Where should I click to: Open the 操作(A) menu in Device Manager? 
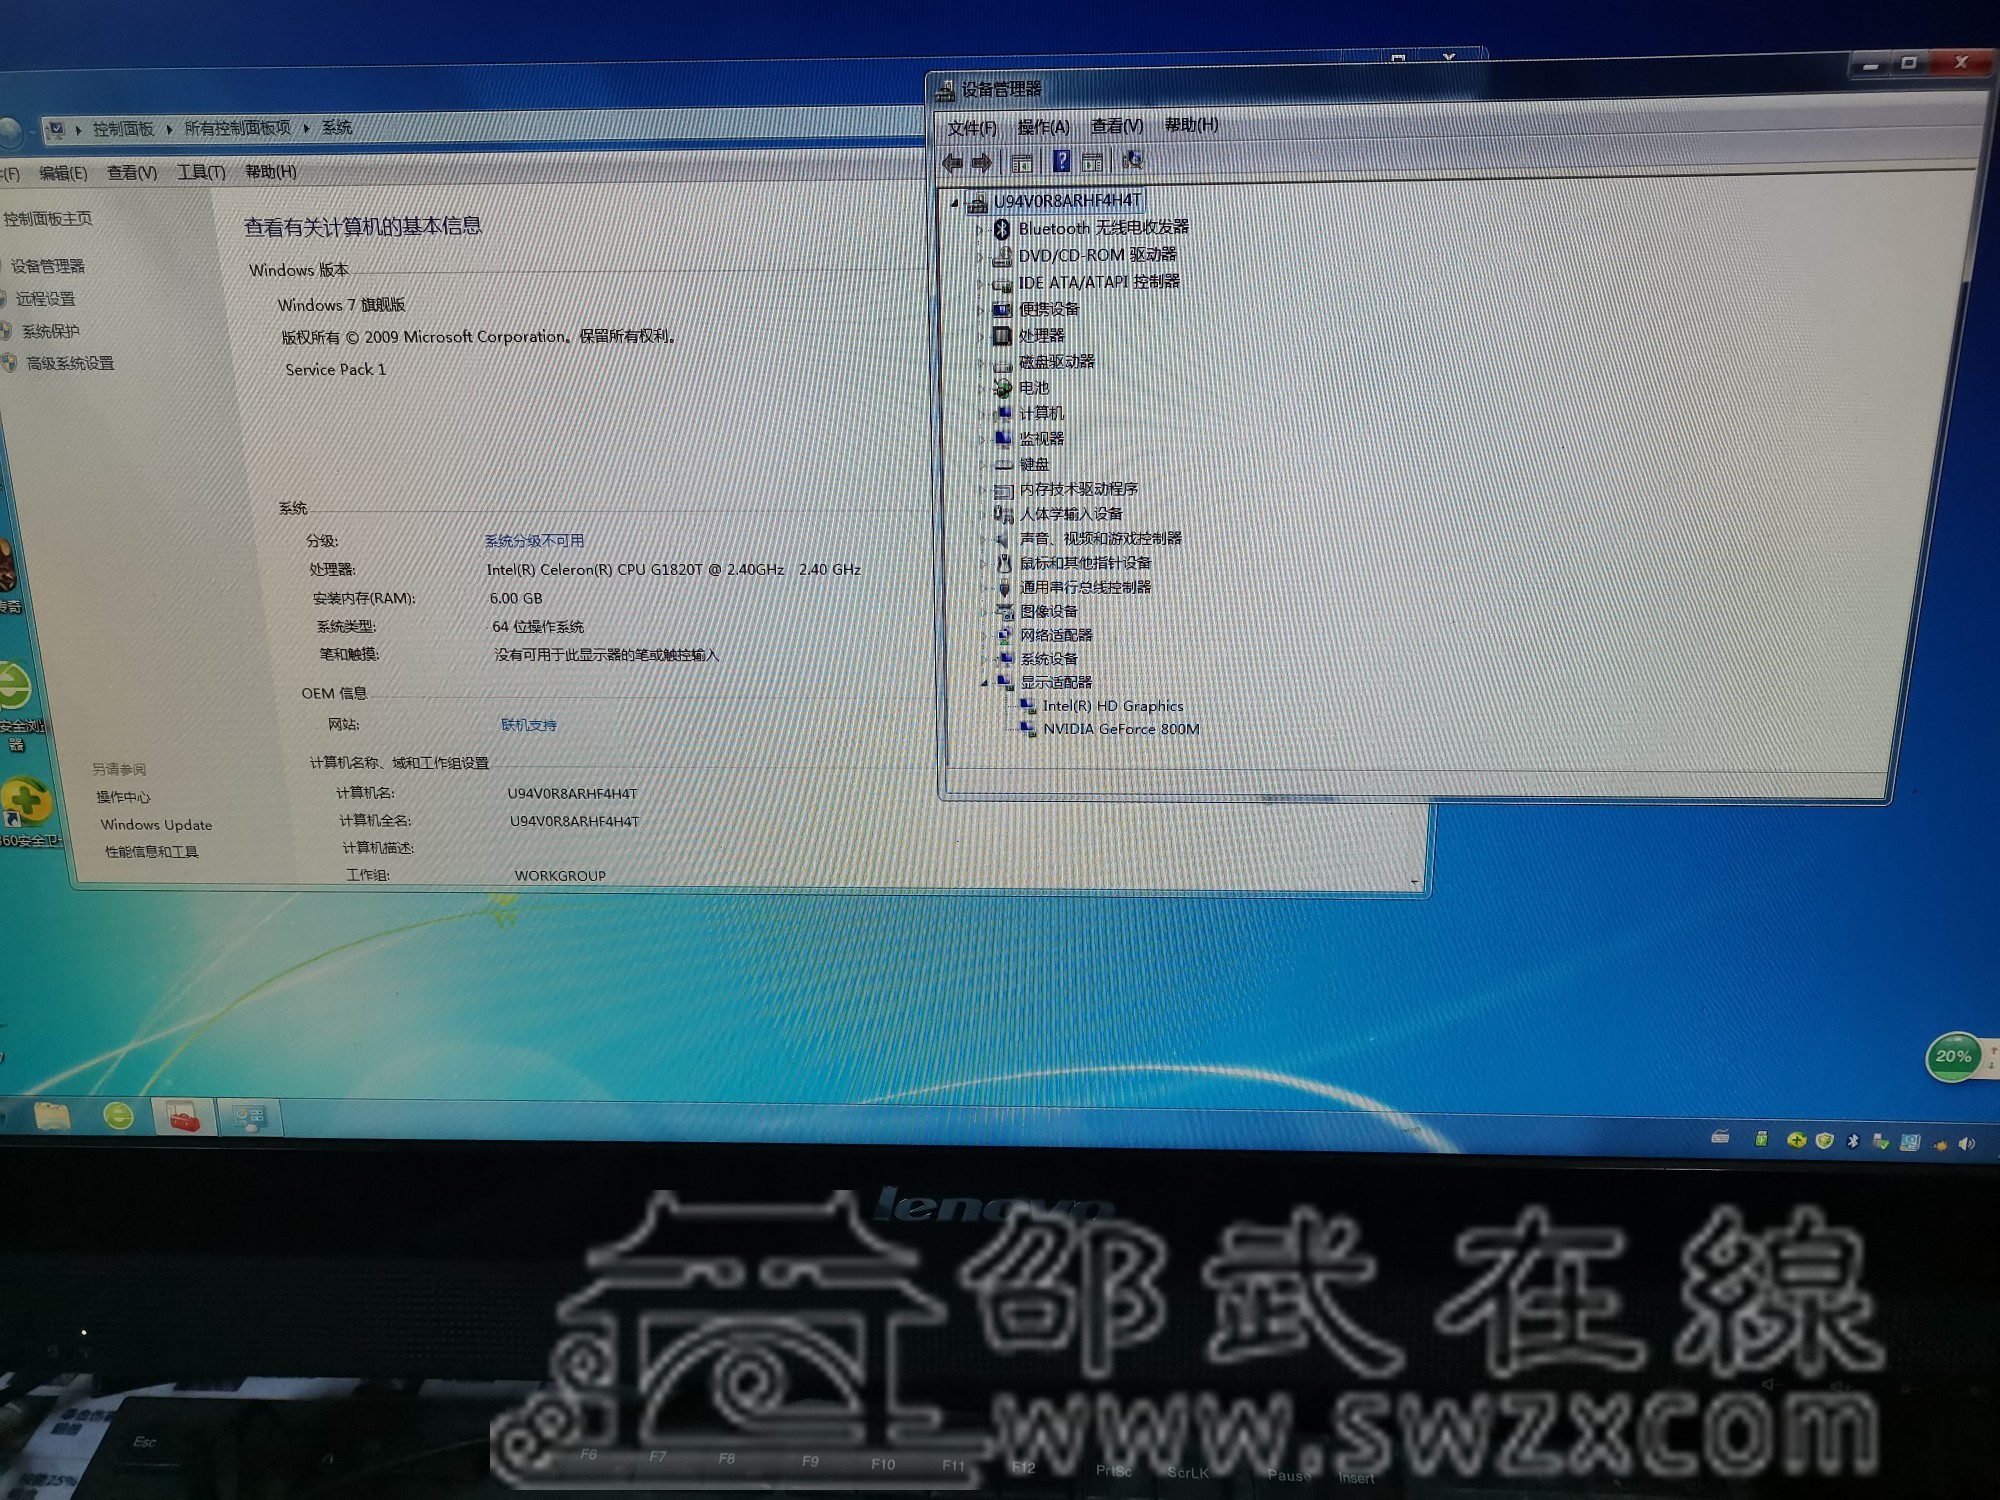coord(1043,127)
